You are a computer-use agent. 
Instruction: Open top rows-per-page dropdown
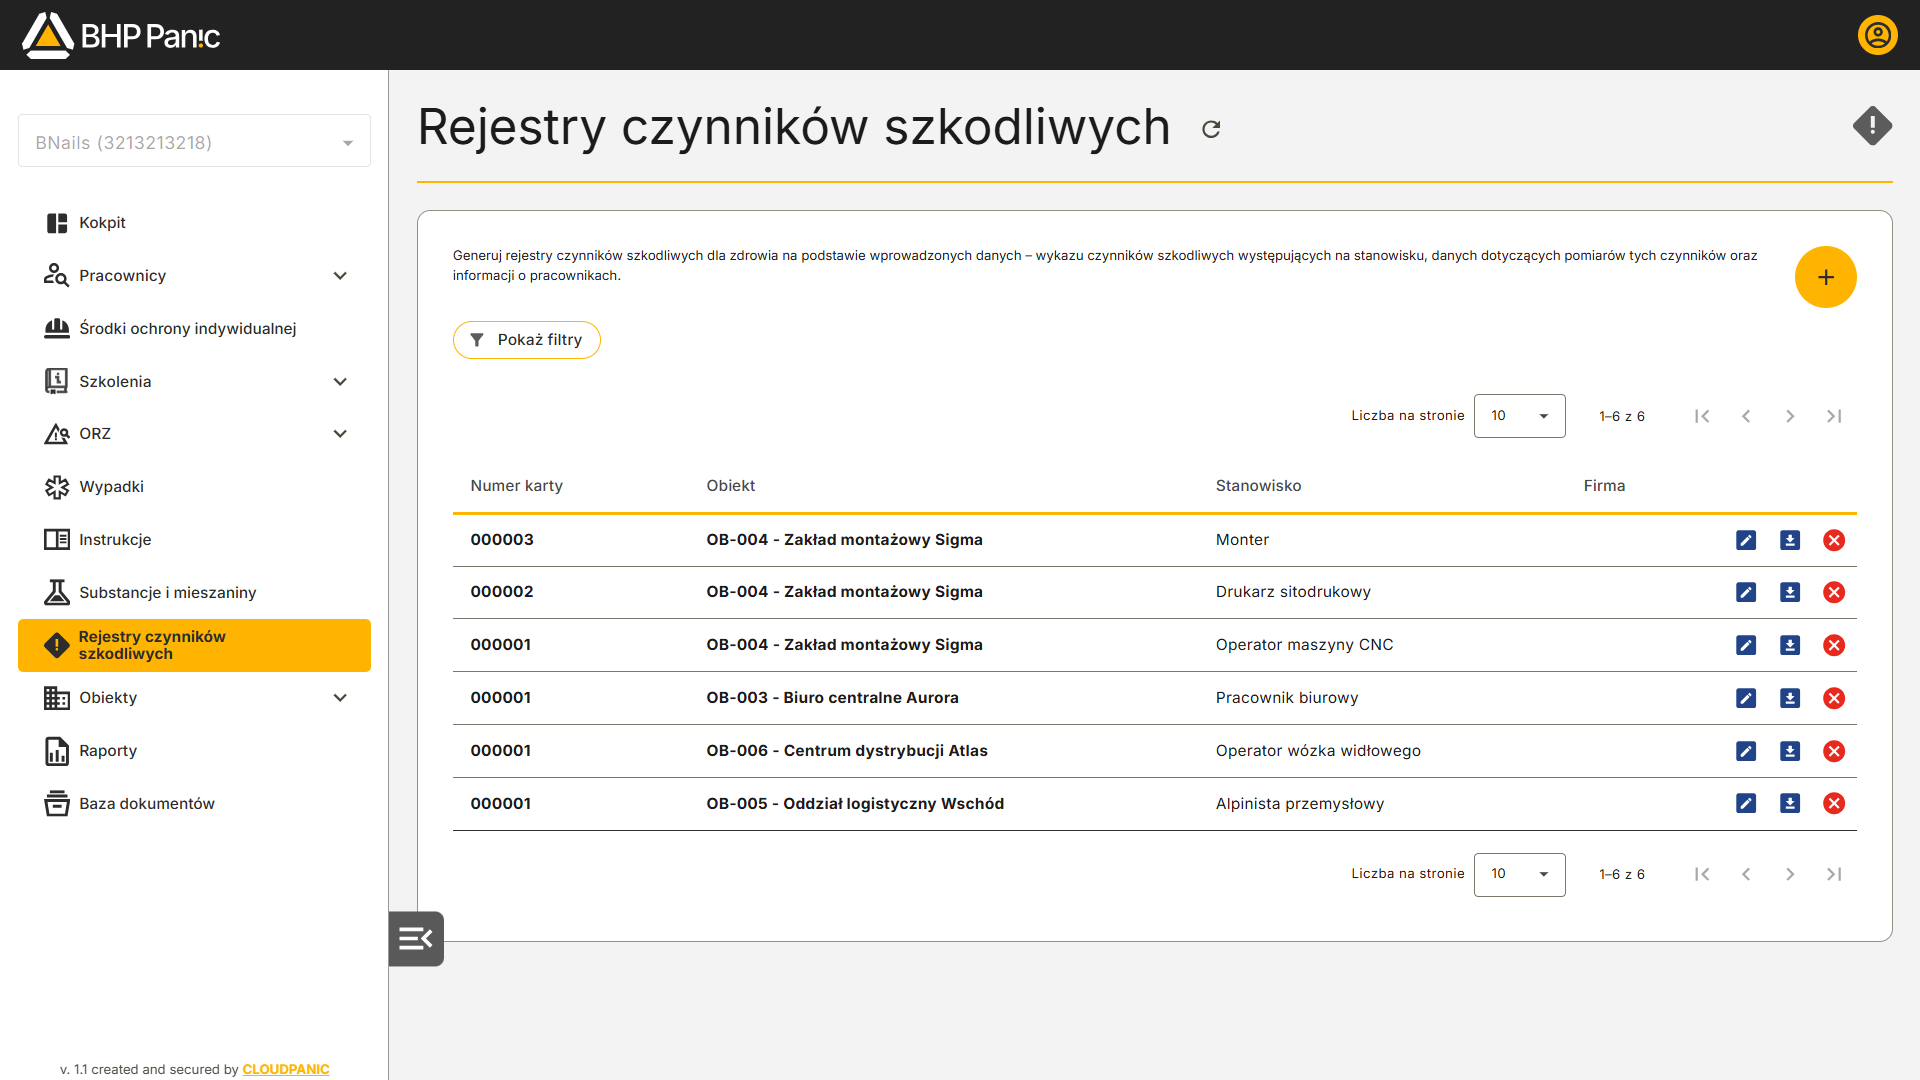click(x=1519, y=416)
